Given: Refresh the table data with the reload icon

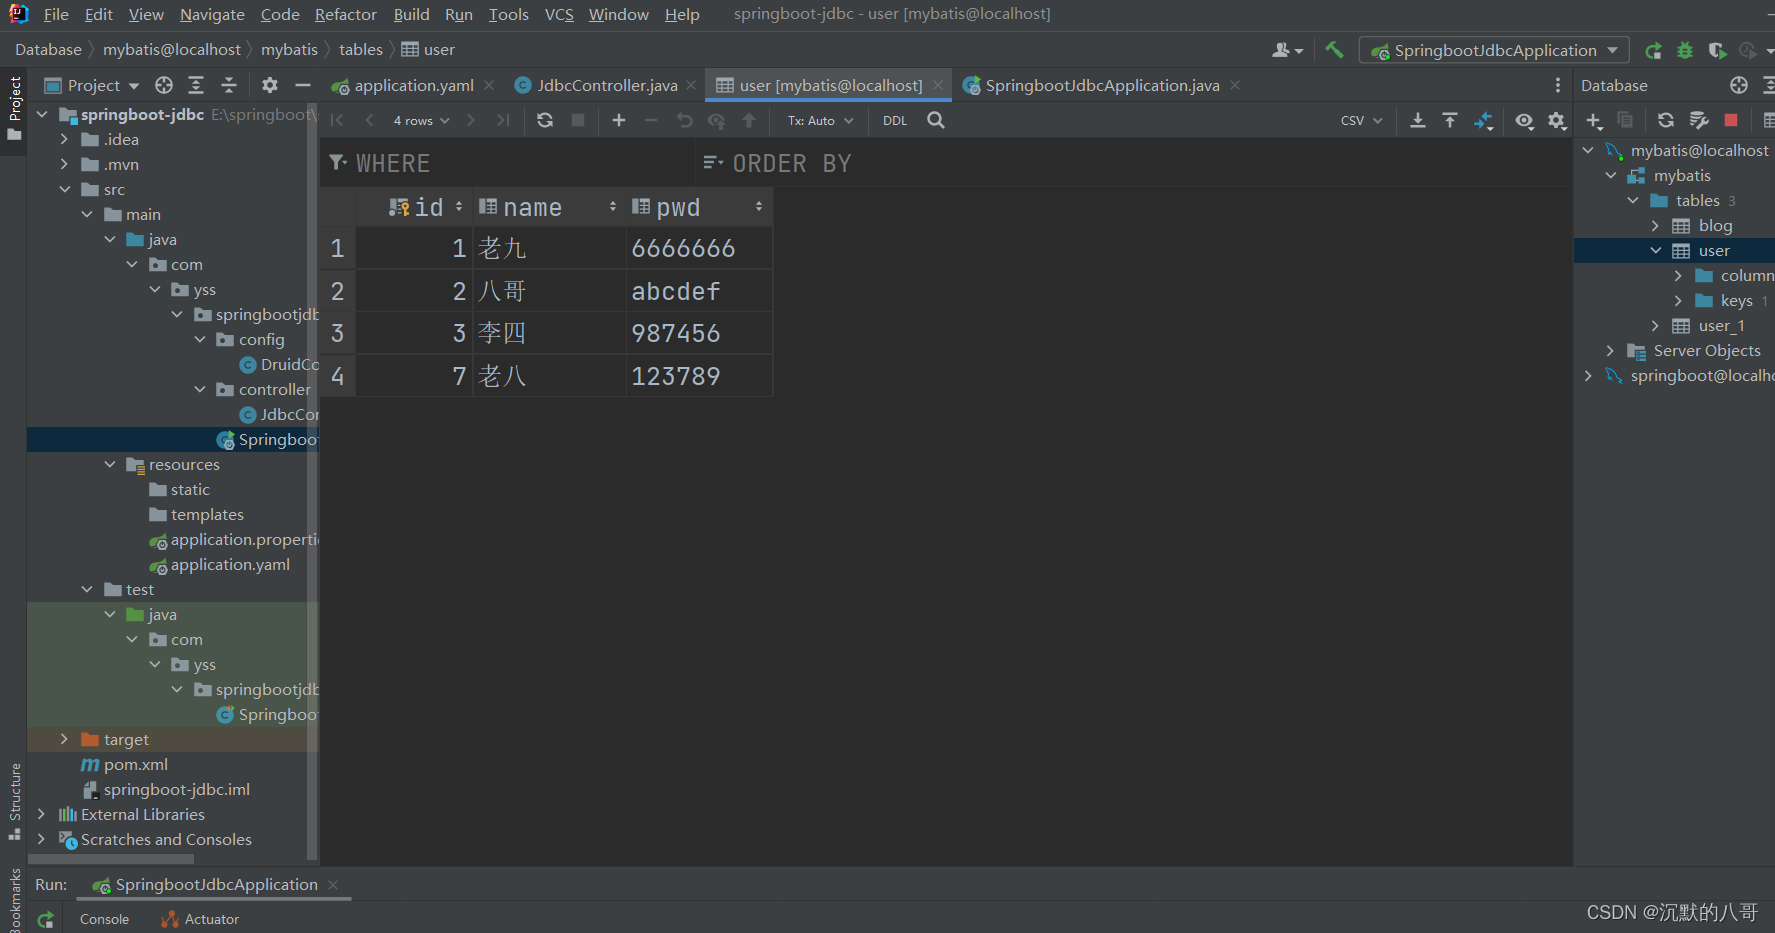Looking at the screenshot, I should tap(544, 120).
